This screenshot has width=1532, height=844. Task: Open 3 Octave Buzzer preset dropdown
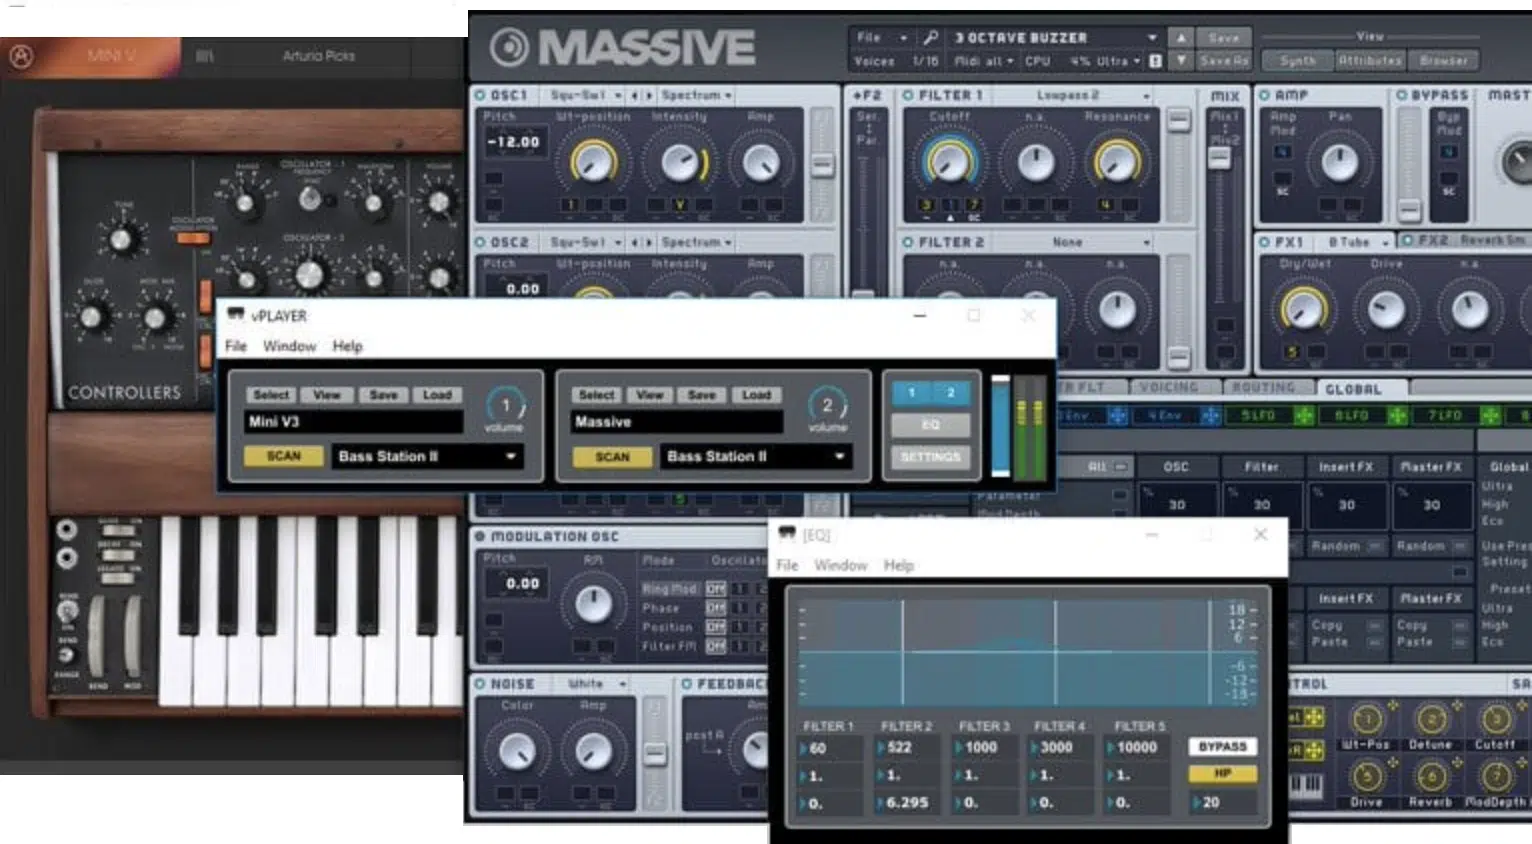1054,37
